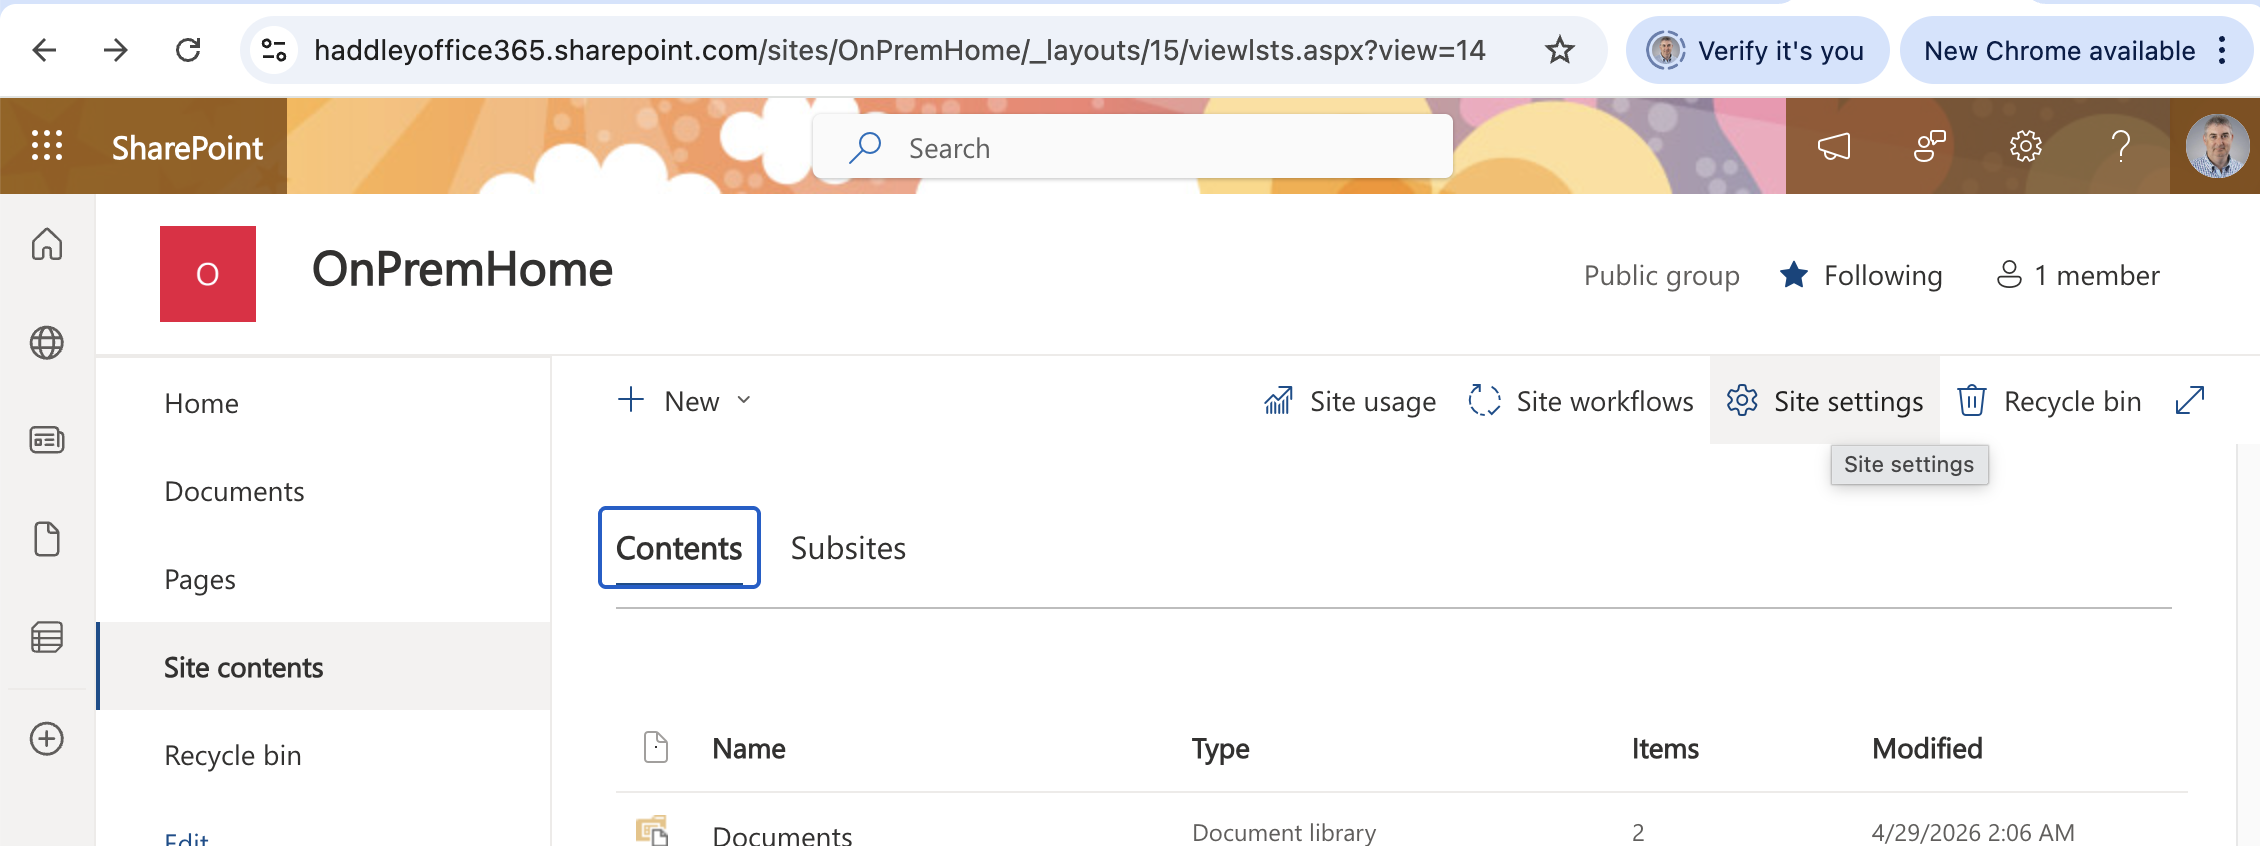The height and width of the screenshot is (846, 2260).
Task: Click the red OnPremHome site logo
Action: 208,274
